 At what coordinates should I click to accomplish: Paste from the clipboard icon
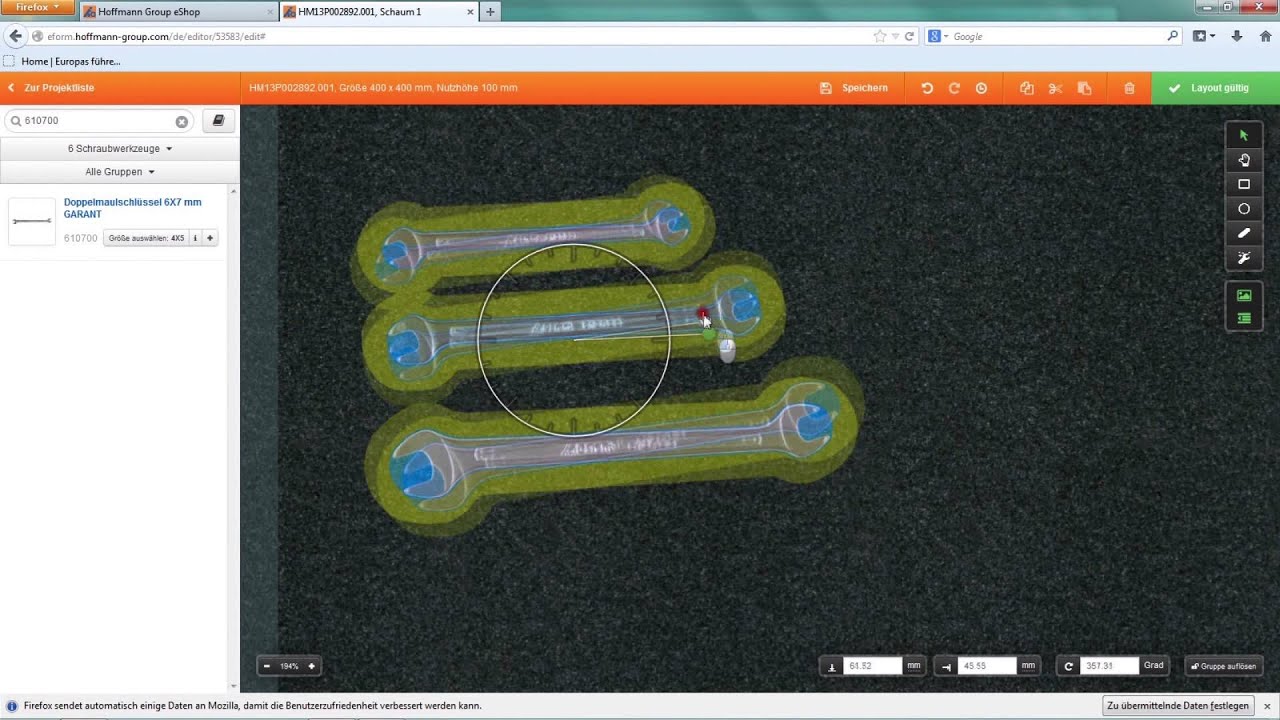tap(1084, 88)
